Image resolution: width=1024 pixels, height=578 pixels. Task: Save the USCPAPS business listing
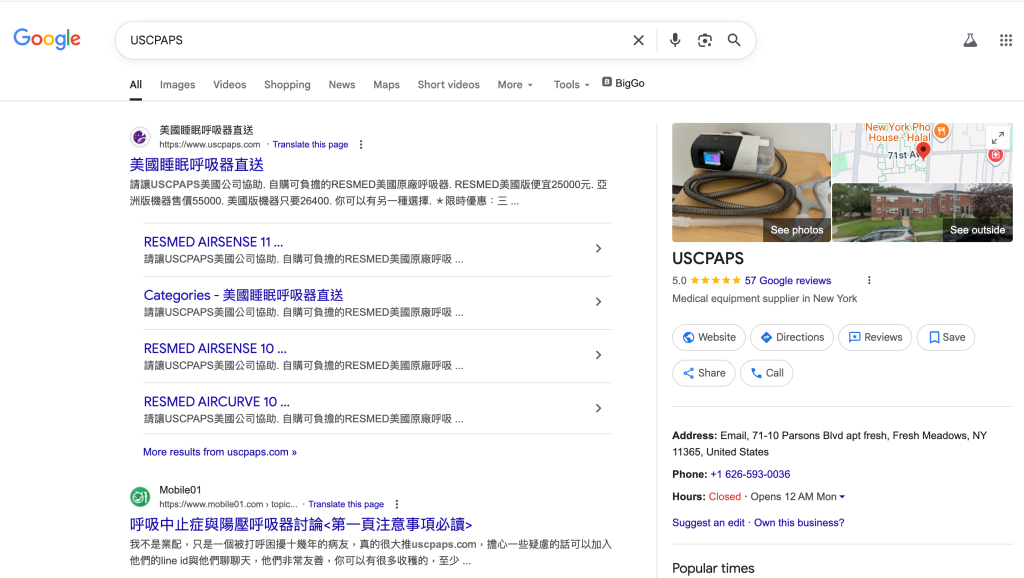(945, 338)
